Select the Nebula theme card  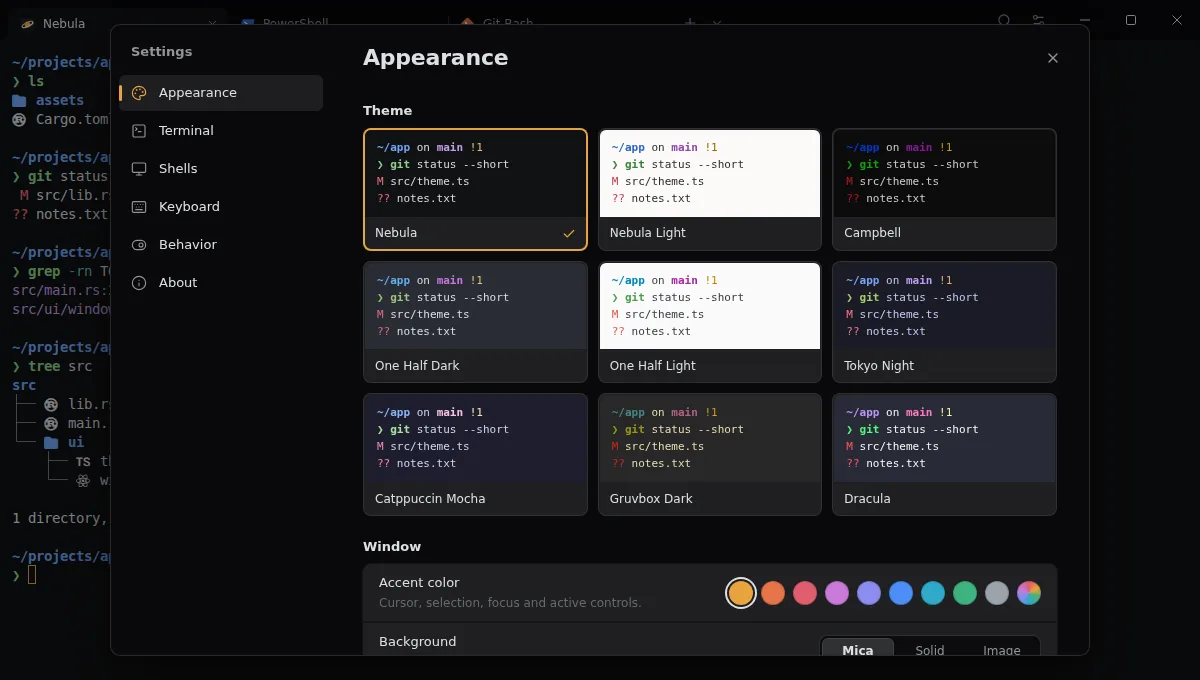[x=475, y=189]
